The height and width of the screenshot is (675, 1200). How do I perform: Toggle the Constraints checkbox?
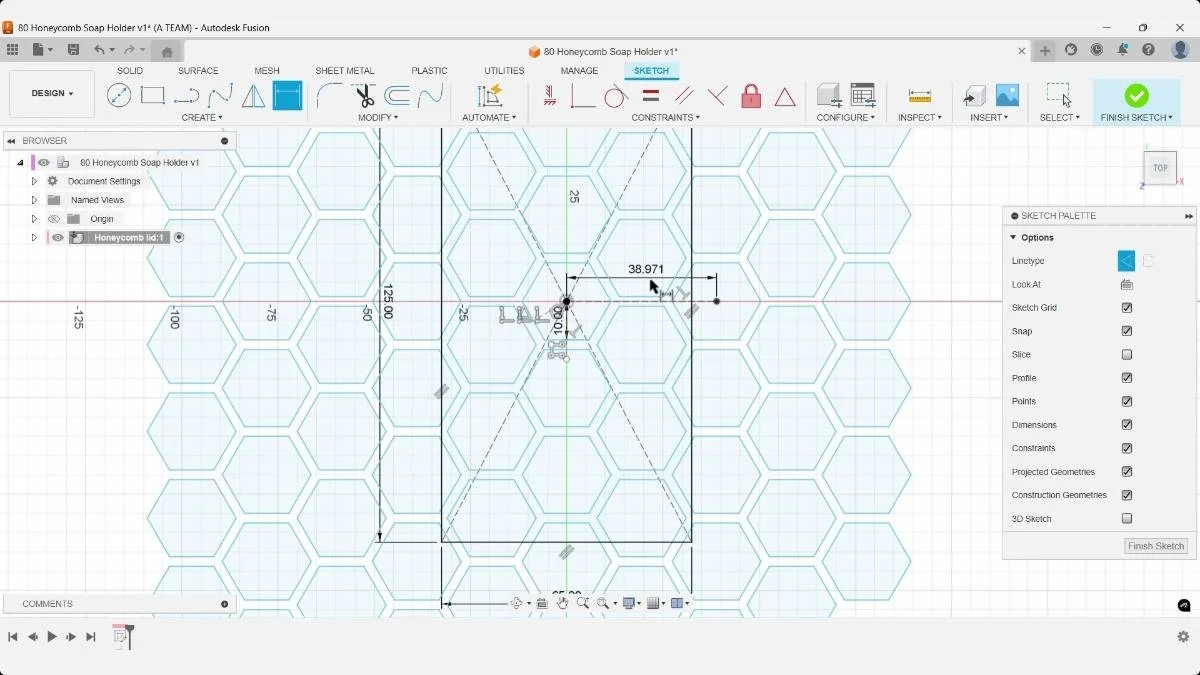(x=1127, y=448)
